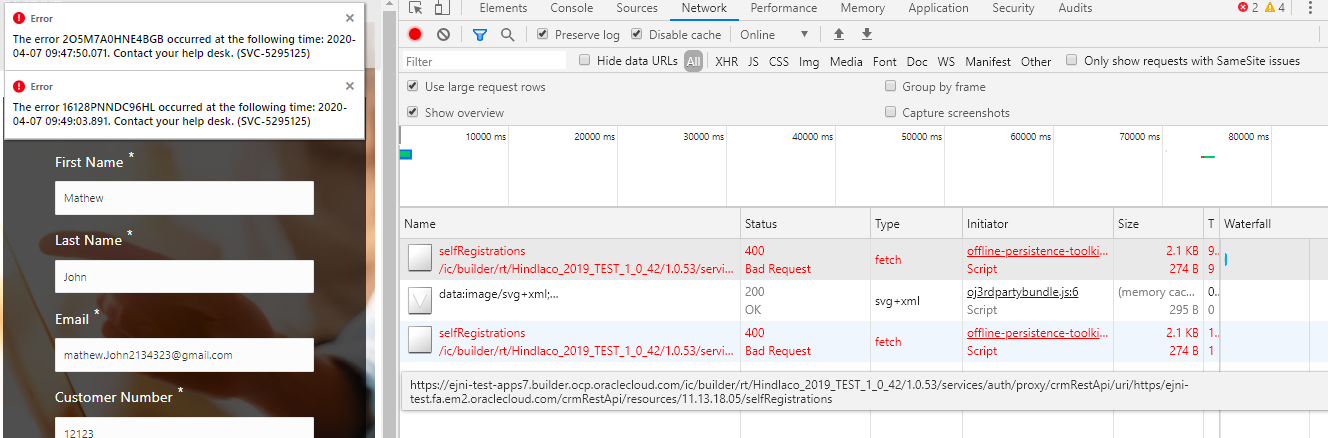Screen dimensions: 1328x438
Task: Click the file icon of the first selfRegistrations request
Action: coord(420,260)
